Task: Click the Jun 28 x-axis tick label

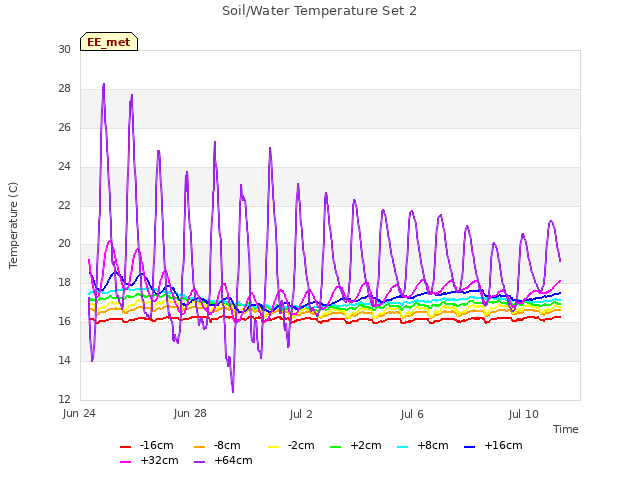Action: [190, 414]
